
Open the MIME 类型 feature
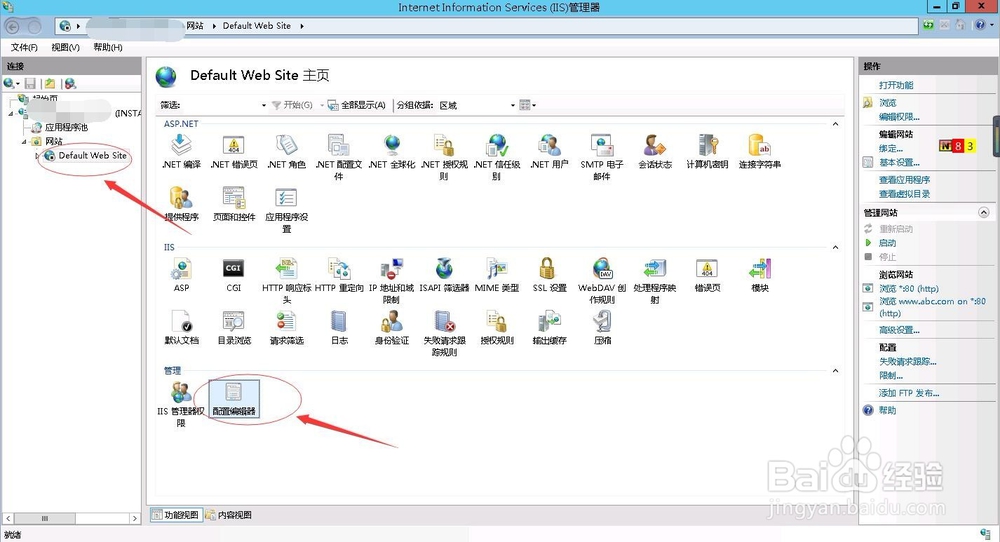(497, 275)
